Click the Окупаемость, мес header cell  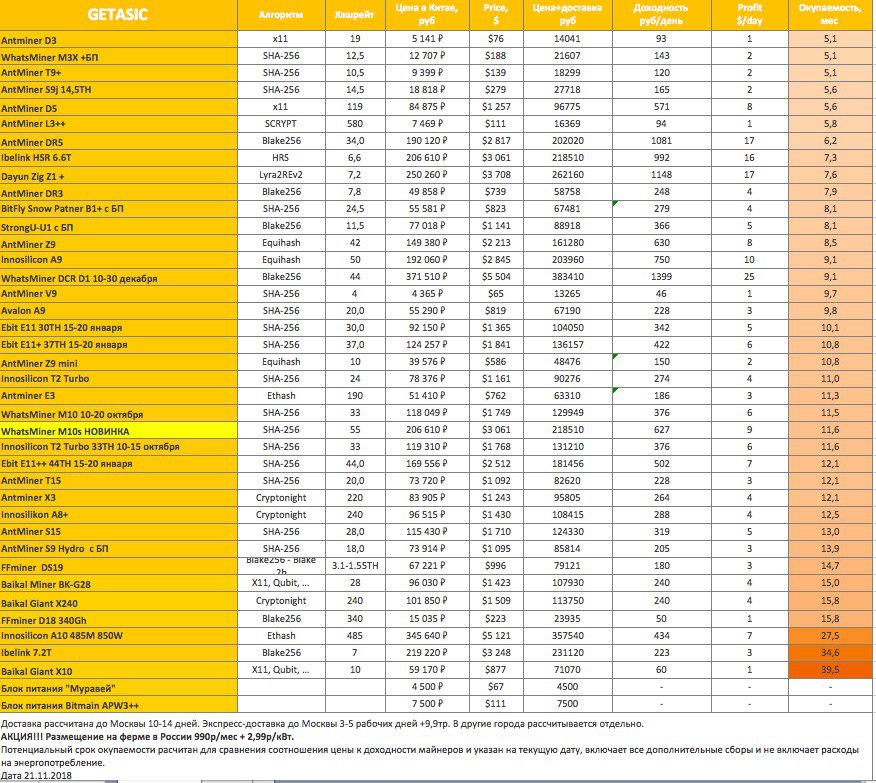830,15
